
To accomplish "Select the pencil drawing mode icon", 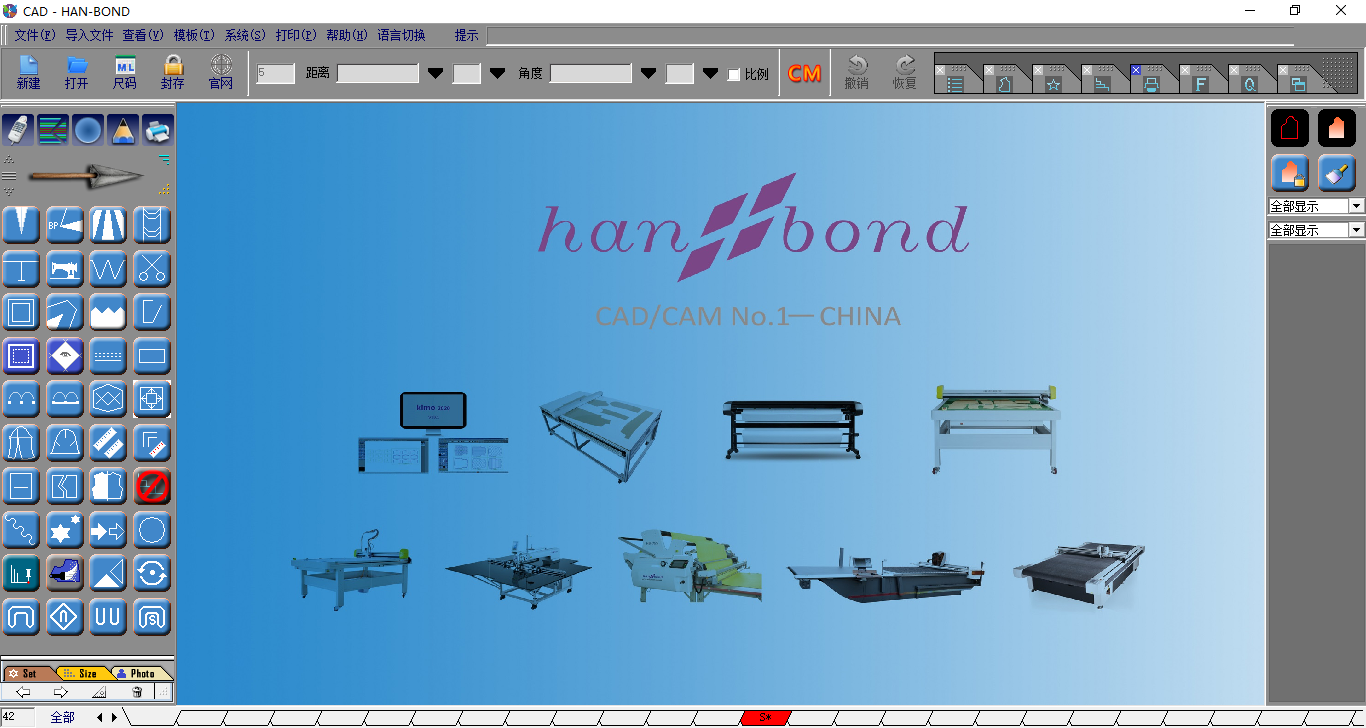I will (x=123, y=130).
